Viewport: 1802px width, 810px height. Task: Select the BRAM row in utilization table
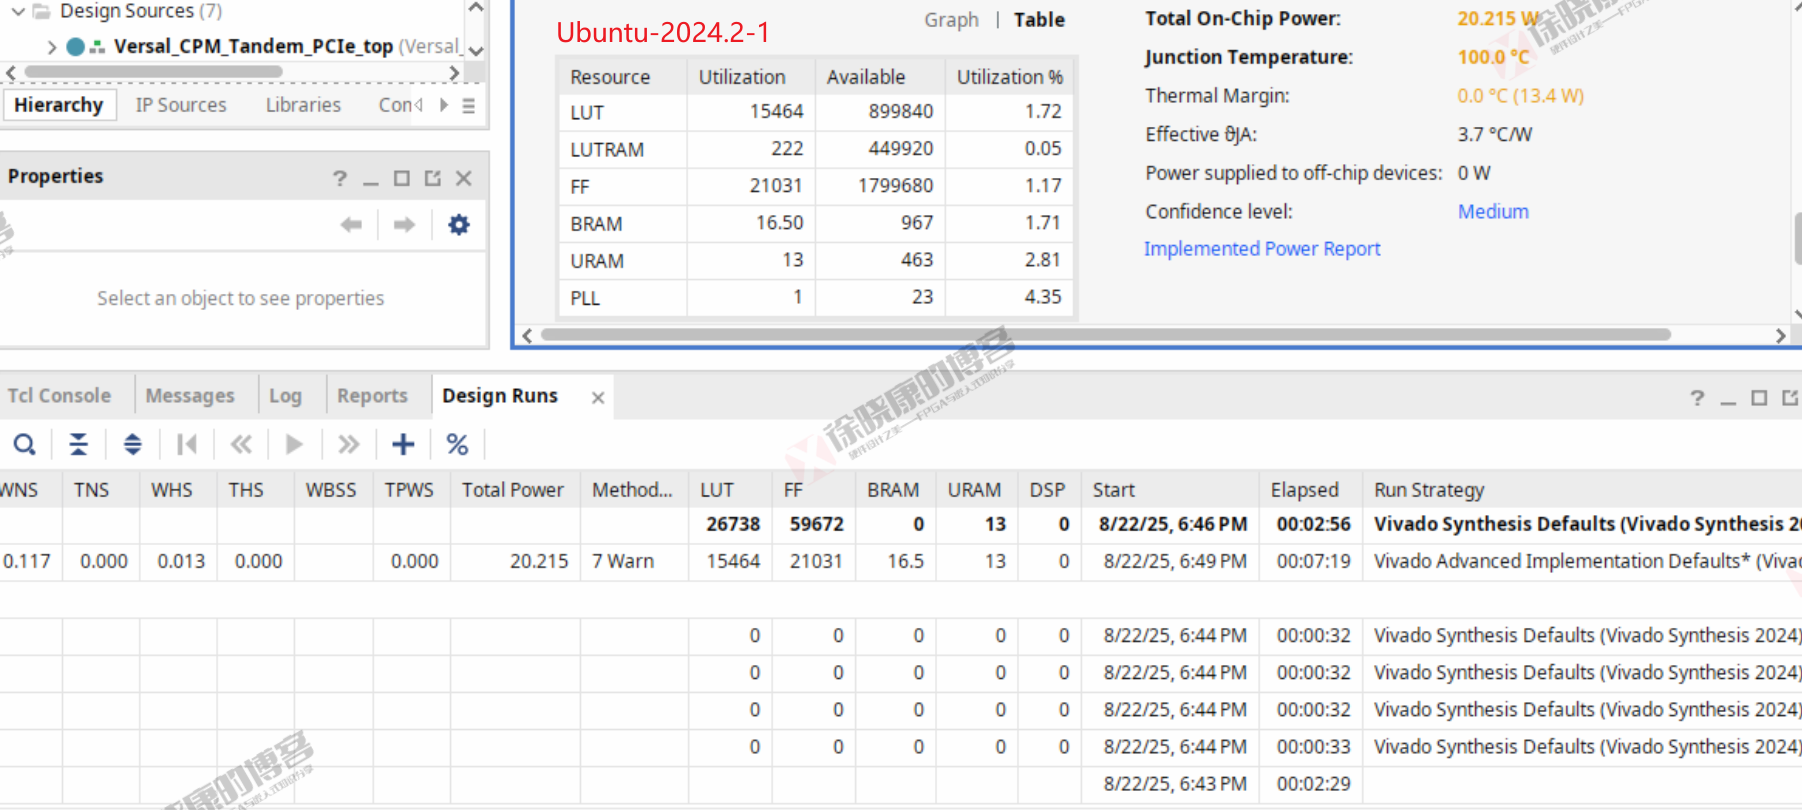pos(816,223)
